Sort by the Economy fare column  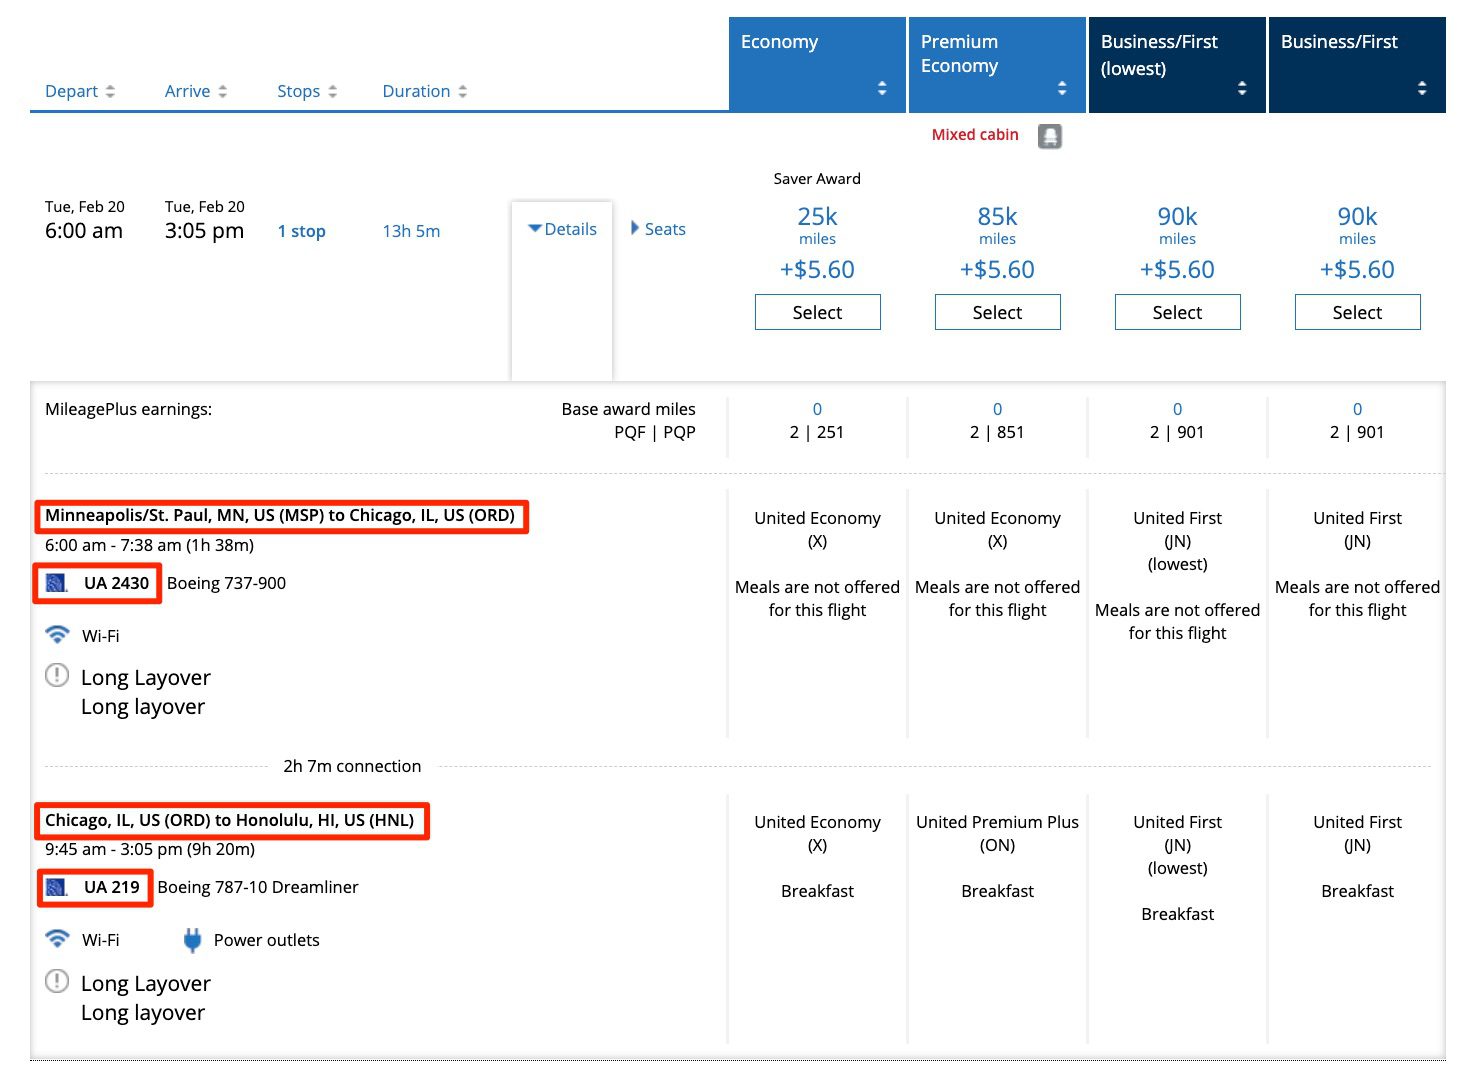pyautogui.click(x=881, y=88)
